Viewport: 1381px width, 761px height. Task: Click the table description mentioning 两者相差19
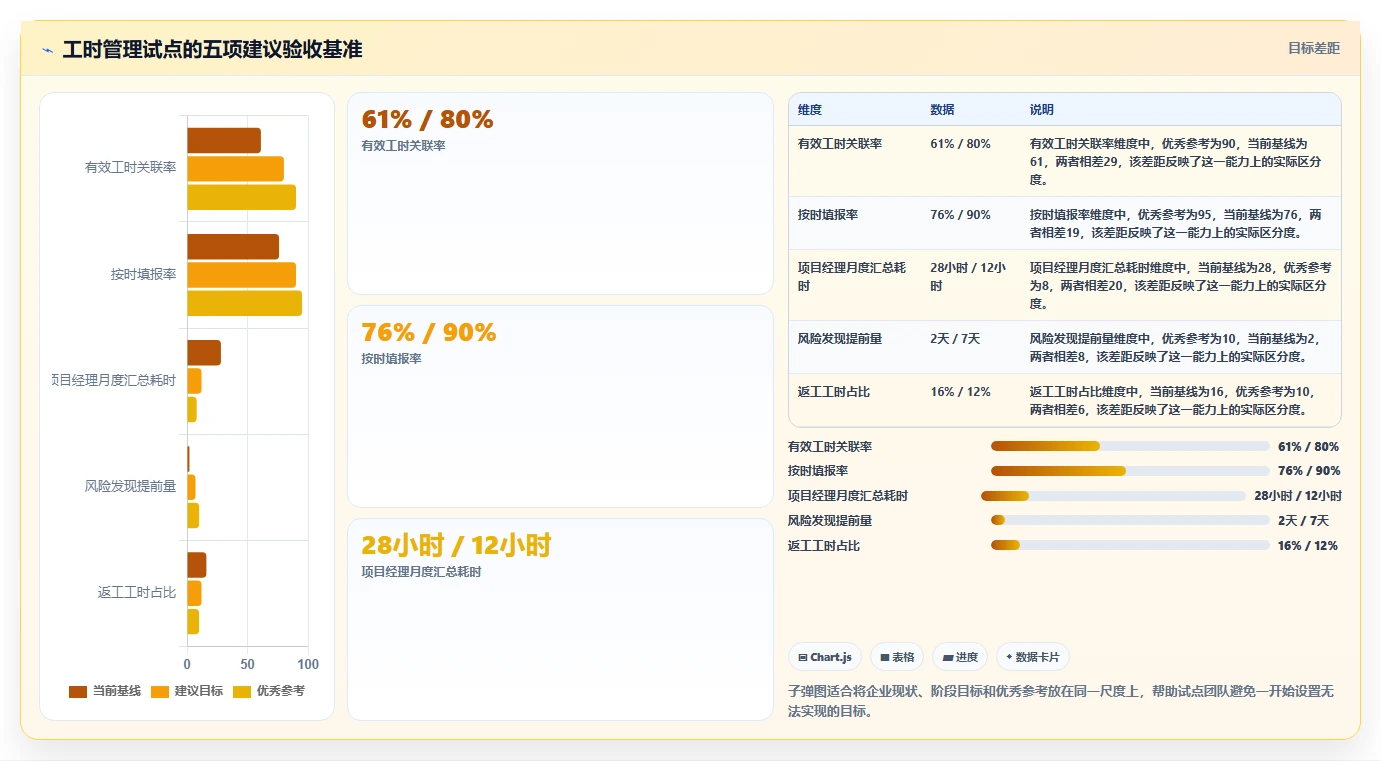[1182, 223]
